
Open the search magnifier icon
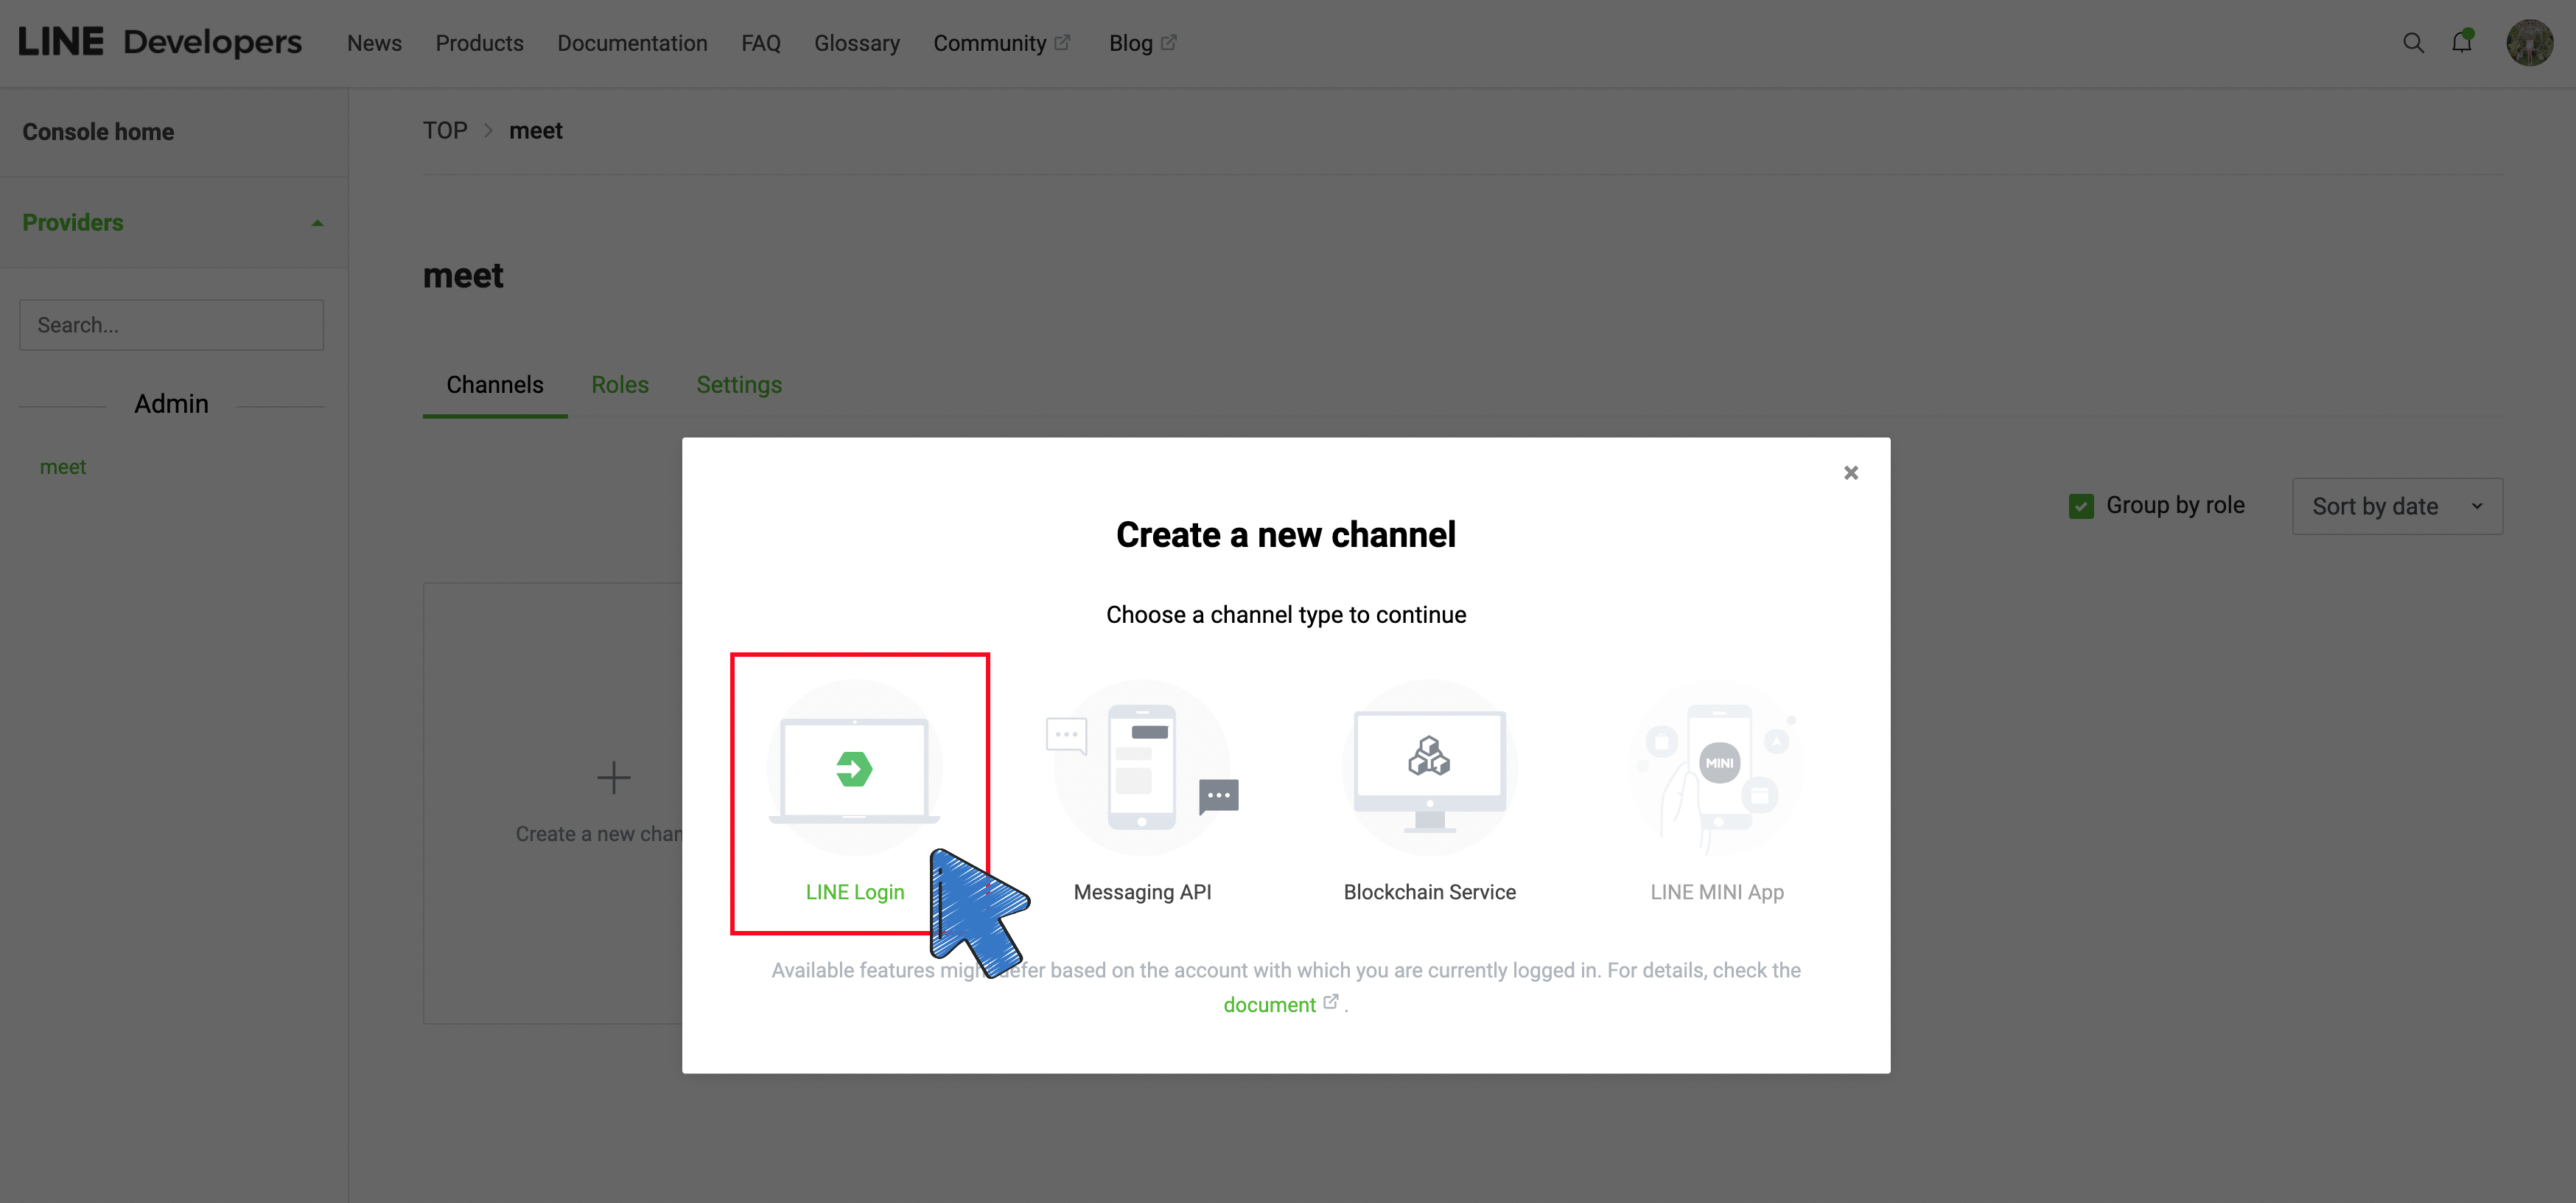coord(2413,43)
